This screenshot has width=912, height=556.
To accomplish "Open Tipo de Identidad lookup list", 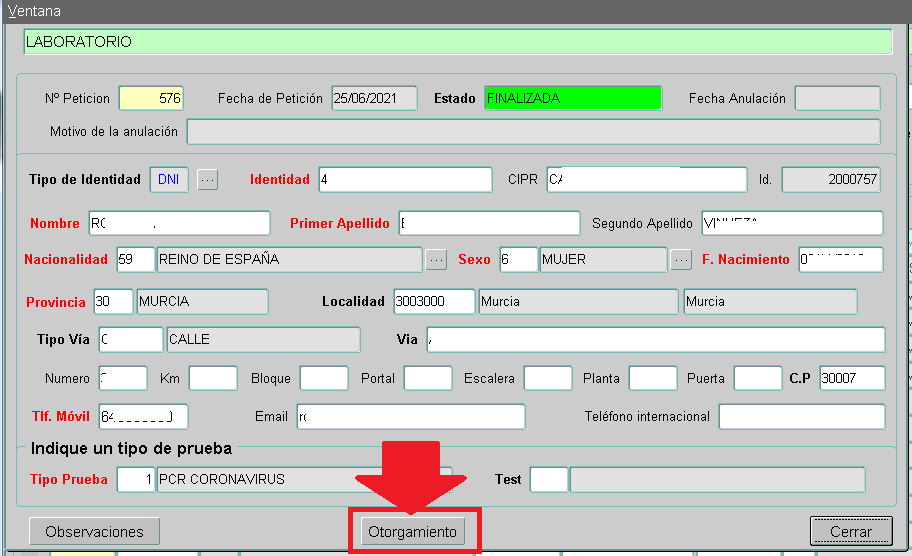I will [207, 180].
